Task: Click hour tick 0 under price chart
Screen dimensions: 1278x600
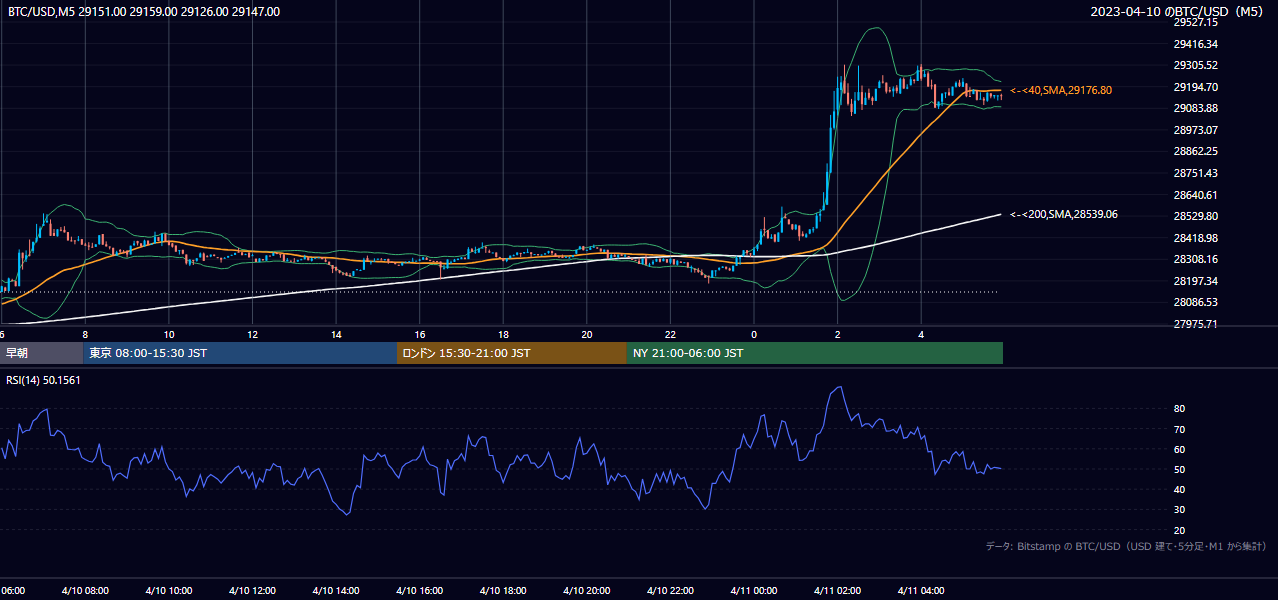Action: click(754, 335)
